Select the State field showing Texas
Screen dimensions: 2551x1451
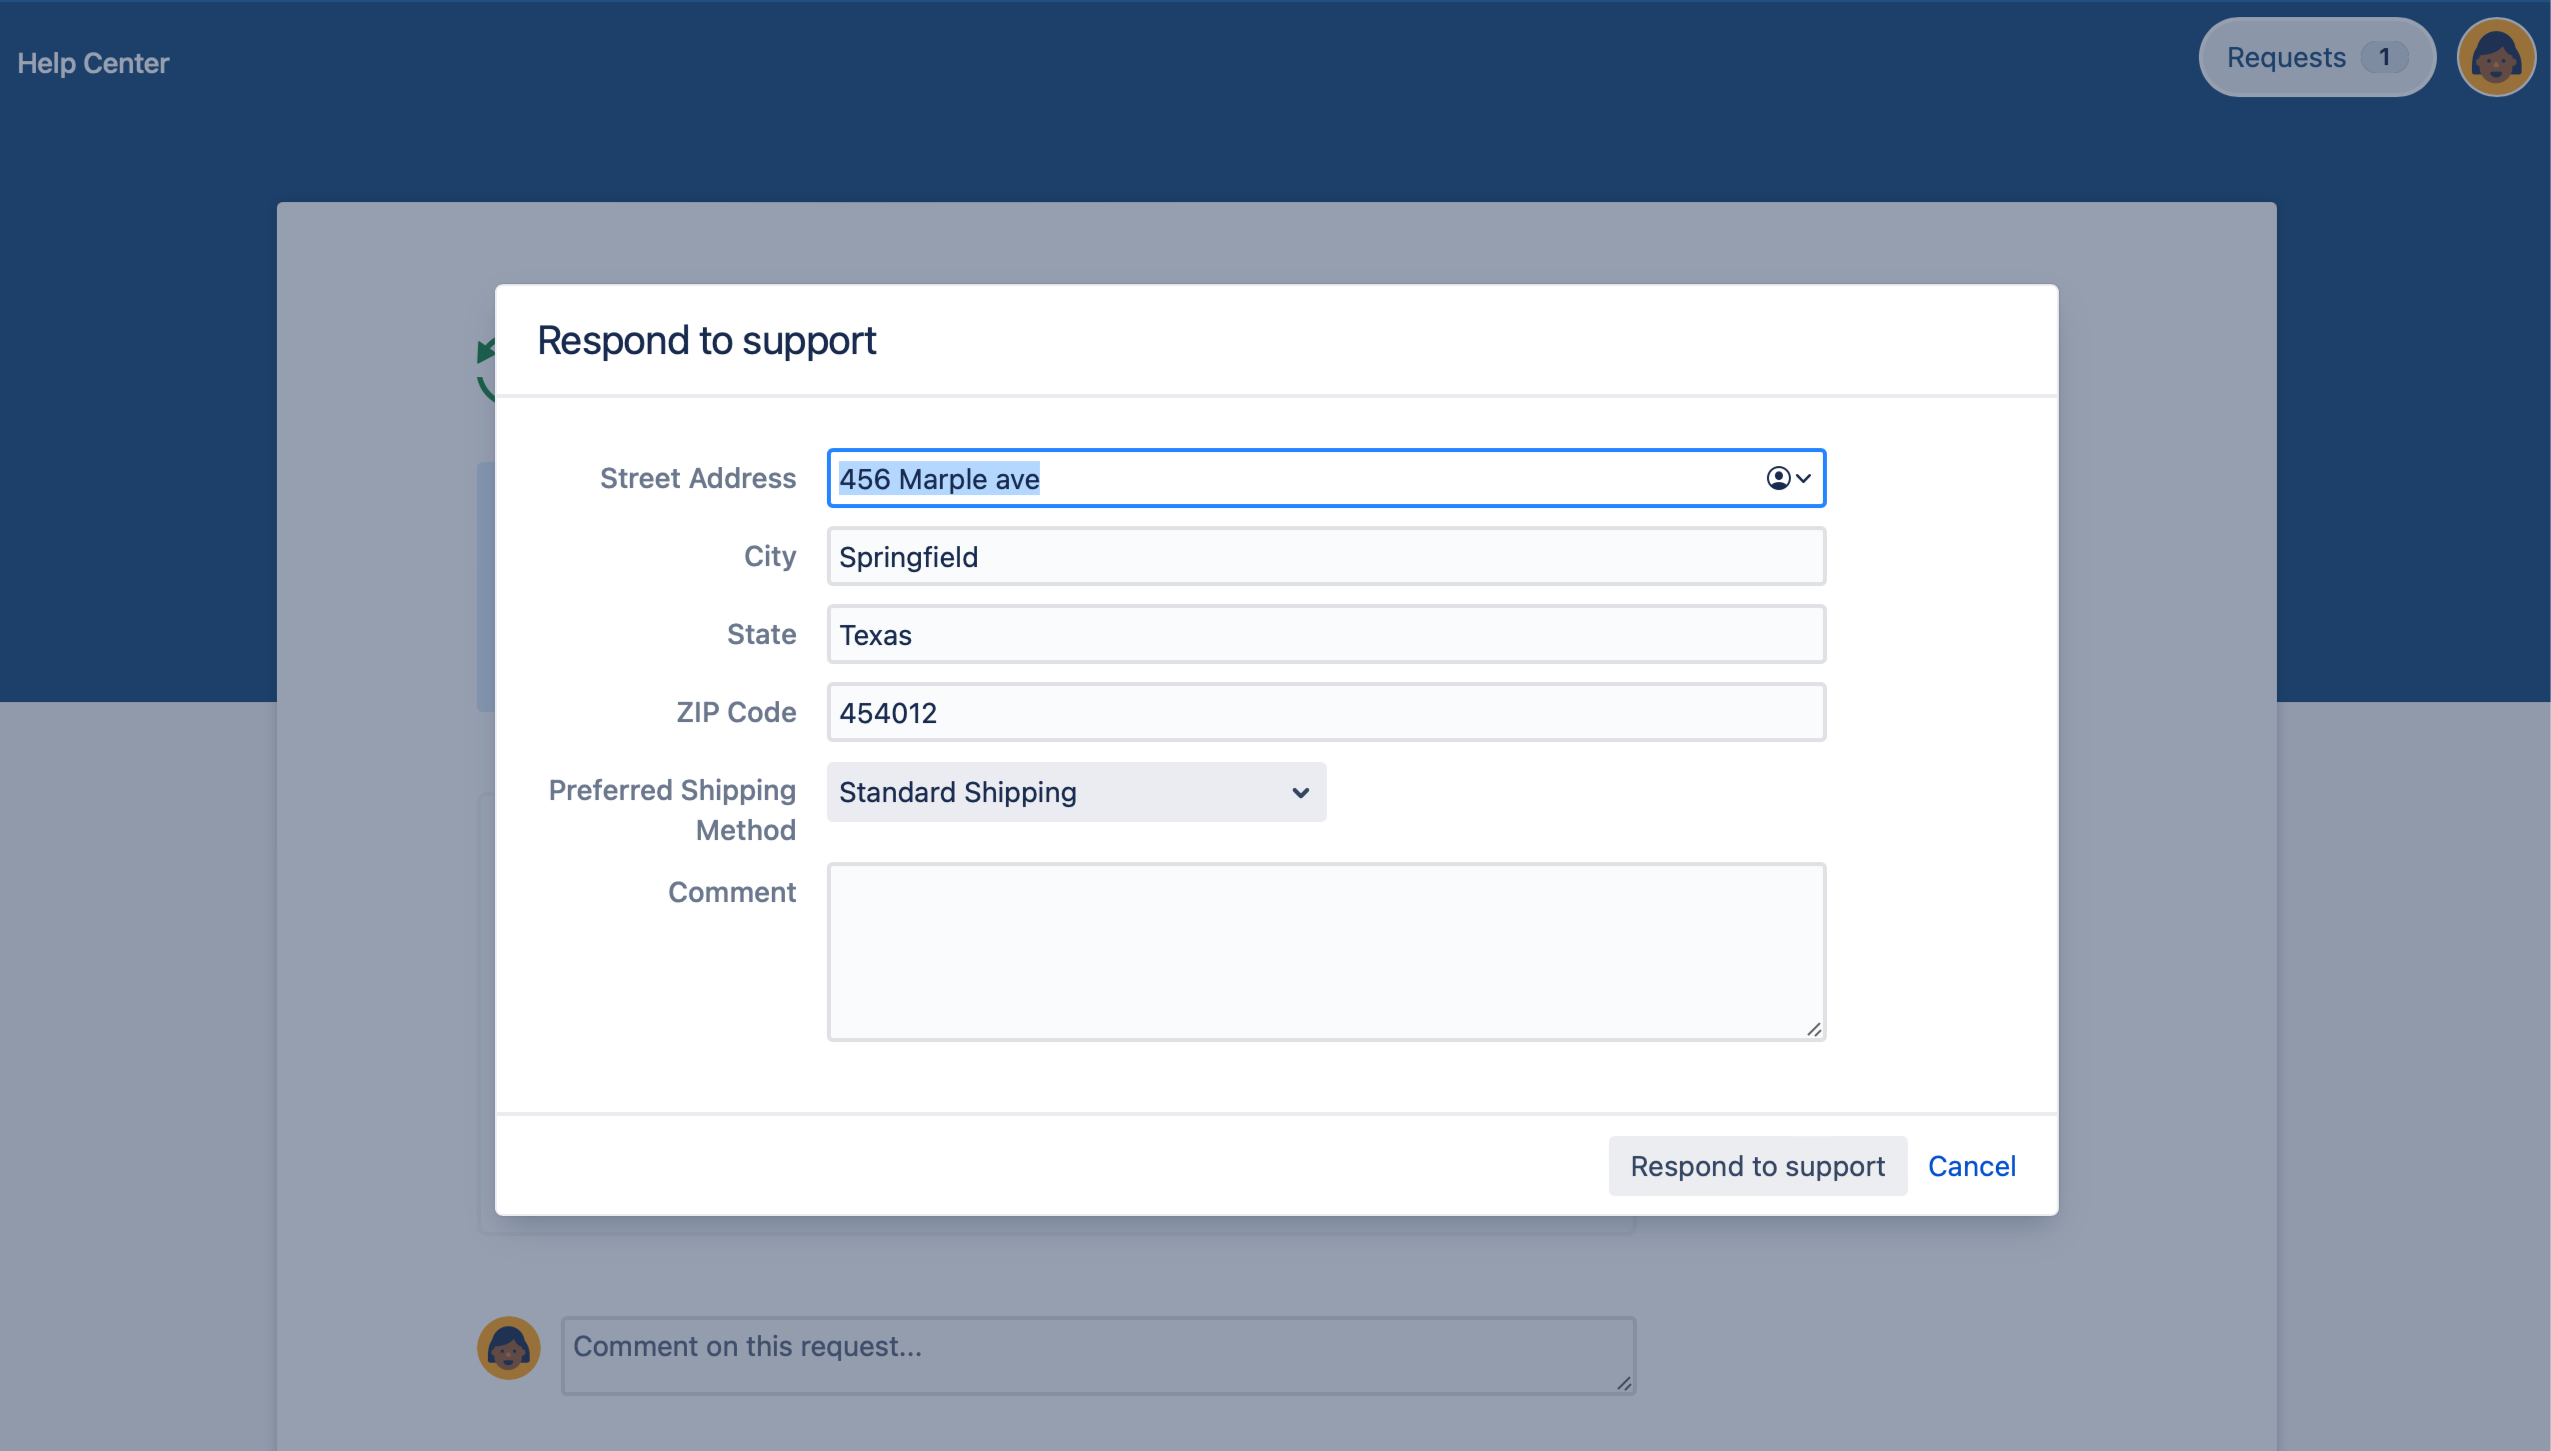(1325, 635)
